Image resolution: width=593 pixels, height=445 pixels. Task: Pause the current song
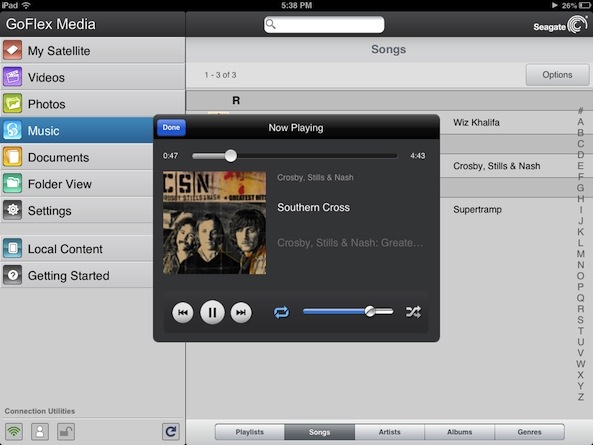point(212,312)
